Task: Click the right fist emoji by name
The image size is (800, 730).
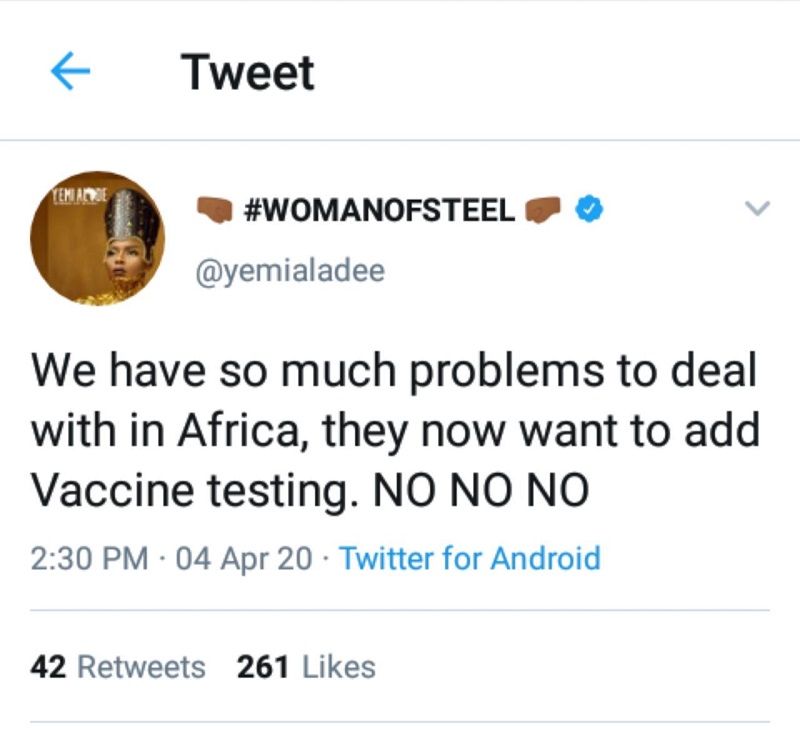Action: (543, 210)
